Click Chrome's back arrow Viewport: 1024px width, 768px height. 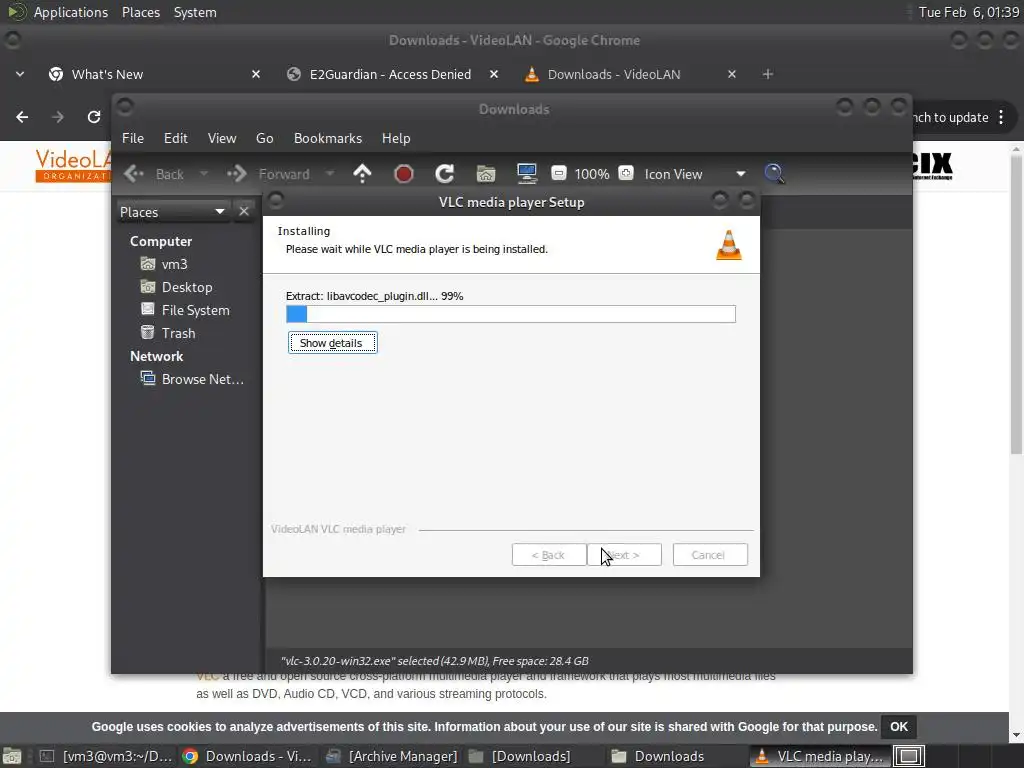pyautogui.click(x=22, y=117)
